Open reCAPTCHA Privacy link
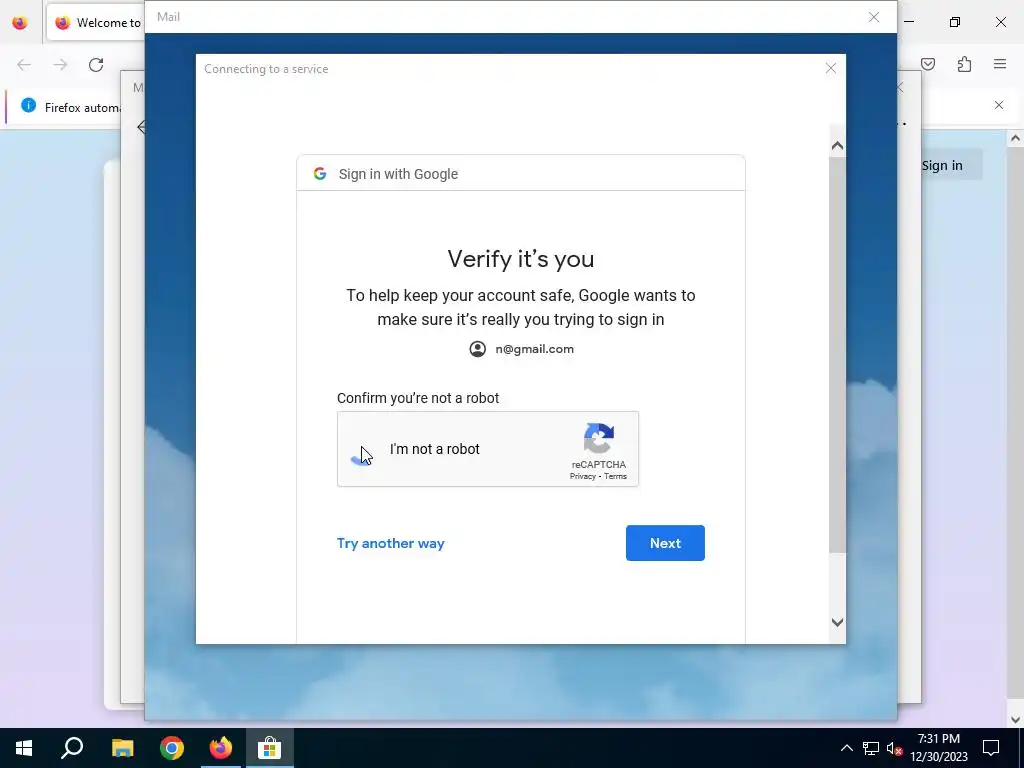Viewport: 1024px width, 768px height. pyautogui.click(x=582, y=477)
